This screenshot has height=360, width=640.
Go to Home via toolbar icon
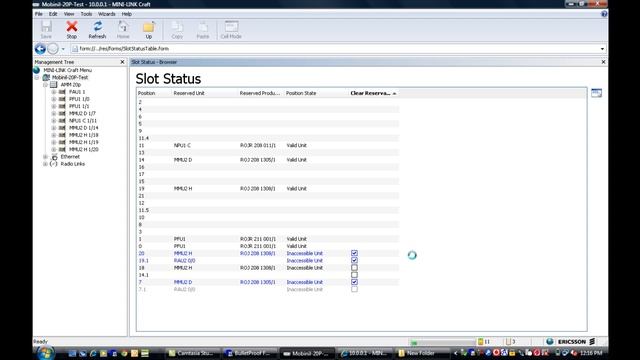pos(123,27)
